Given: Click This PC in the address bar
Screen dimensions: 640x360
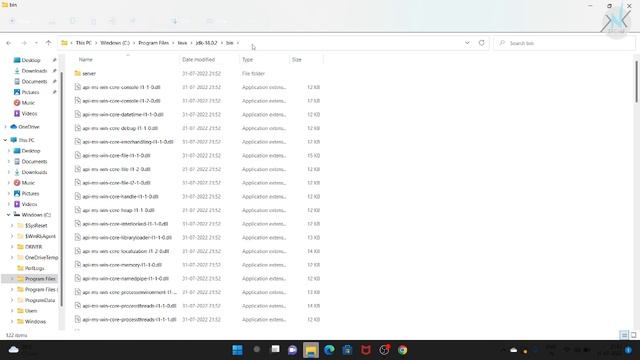Looking at the screenshot, I should point(84,43).
